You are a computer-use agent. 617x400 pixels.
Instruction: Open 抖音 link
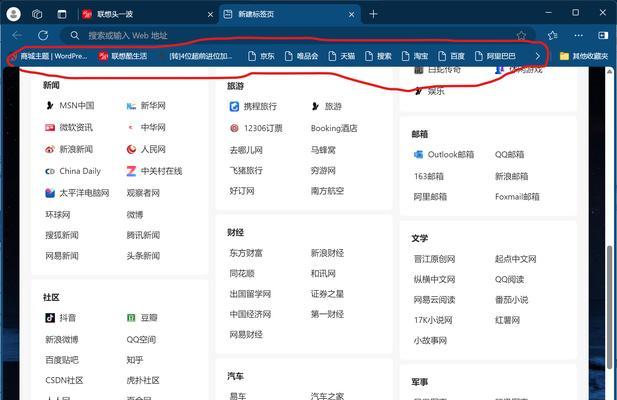click(61, 317)
